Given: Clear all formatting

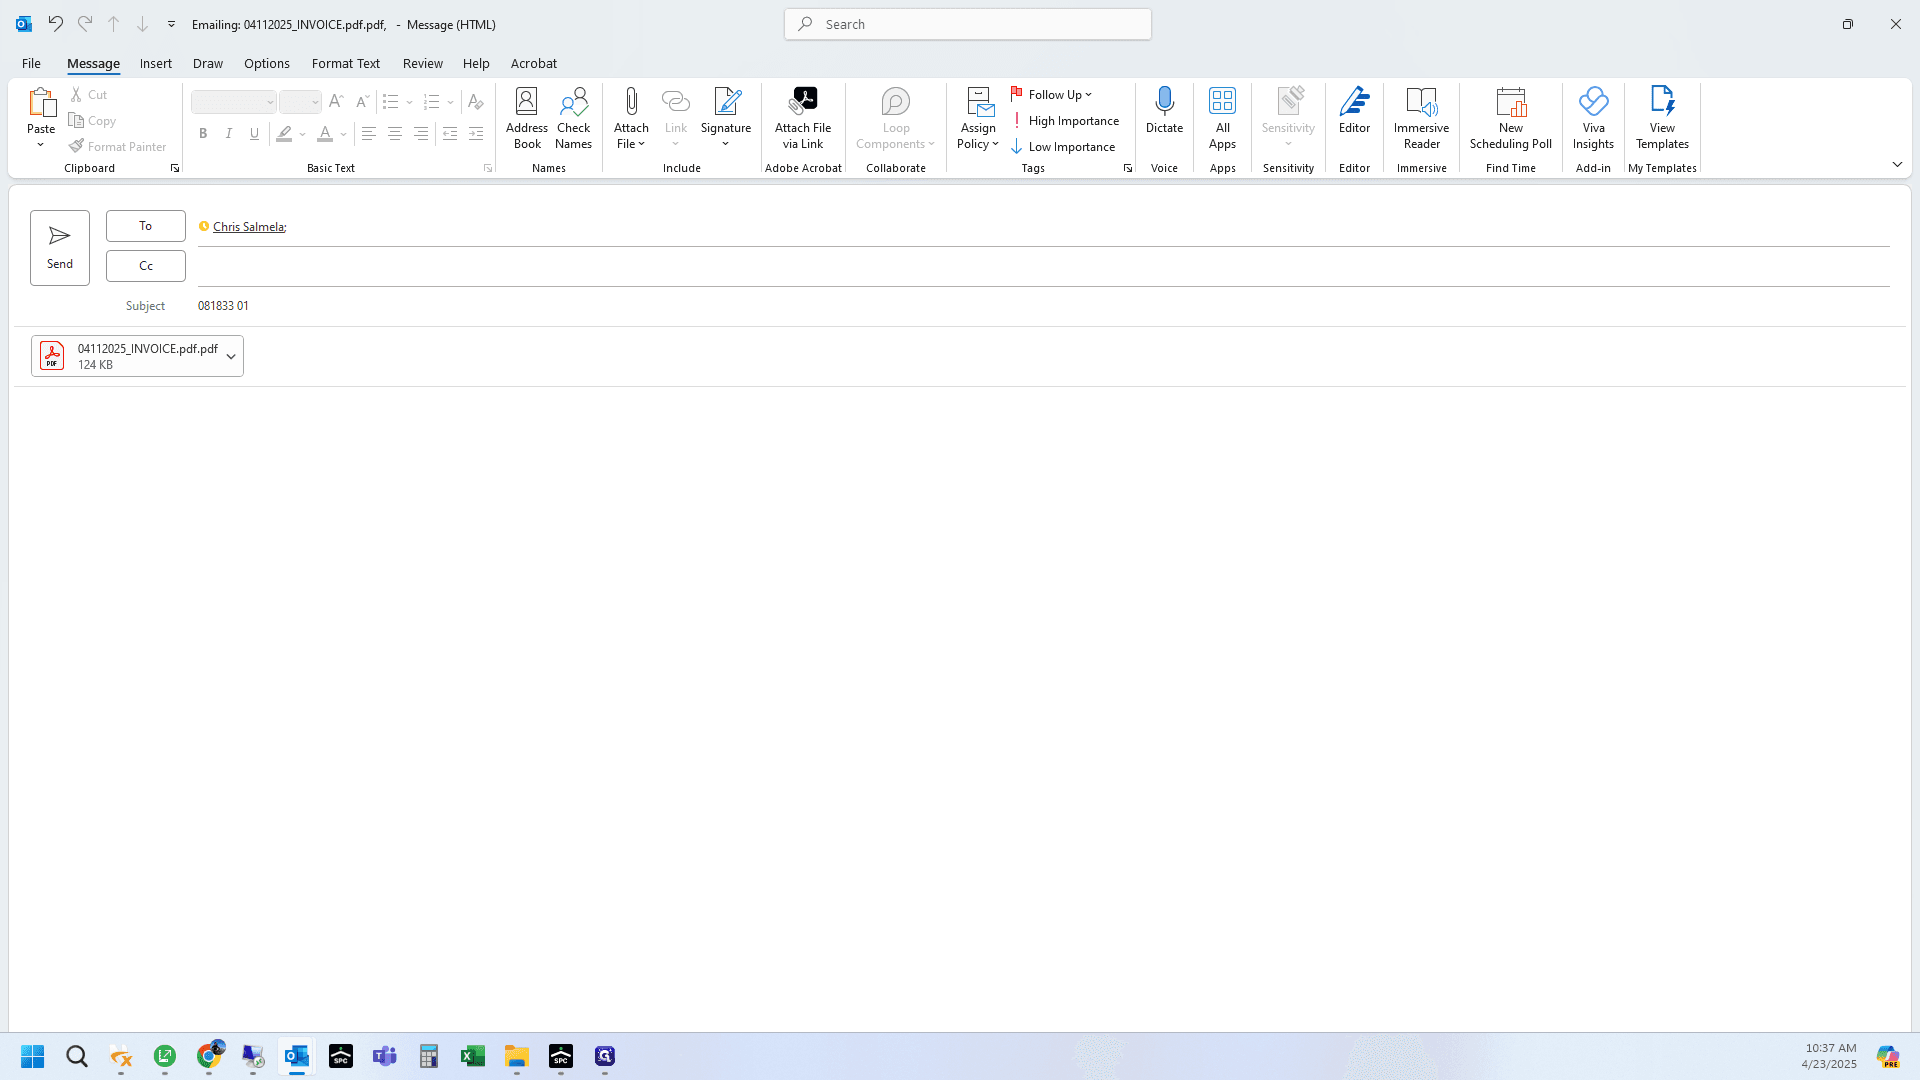Looking at the screenshot, I should [476, 102].
